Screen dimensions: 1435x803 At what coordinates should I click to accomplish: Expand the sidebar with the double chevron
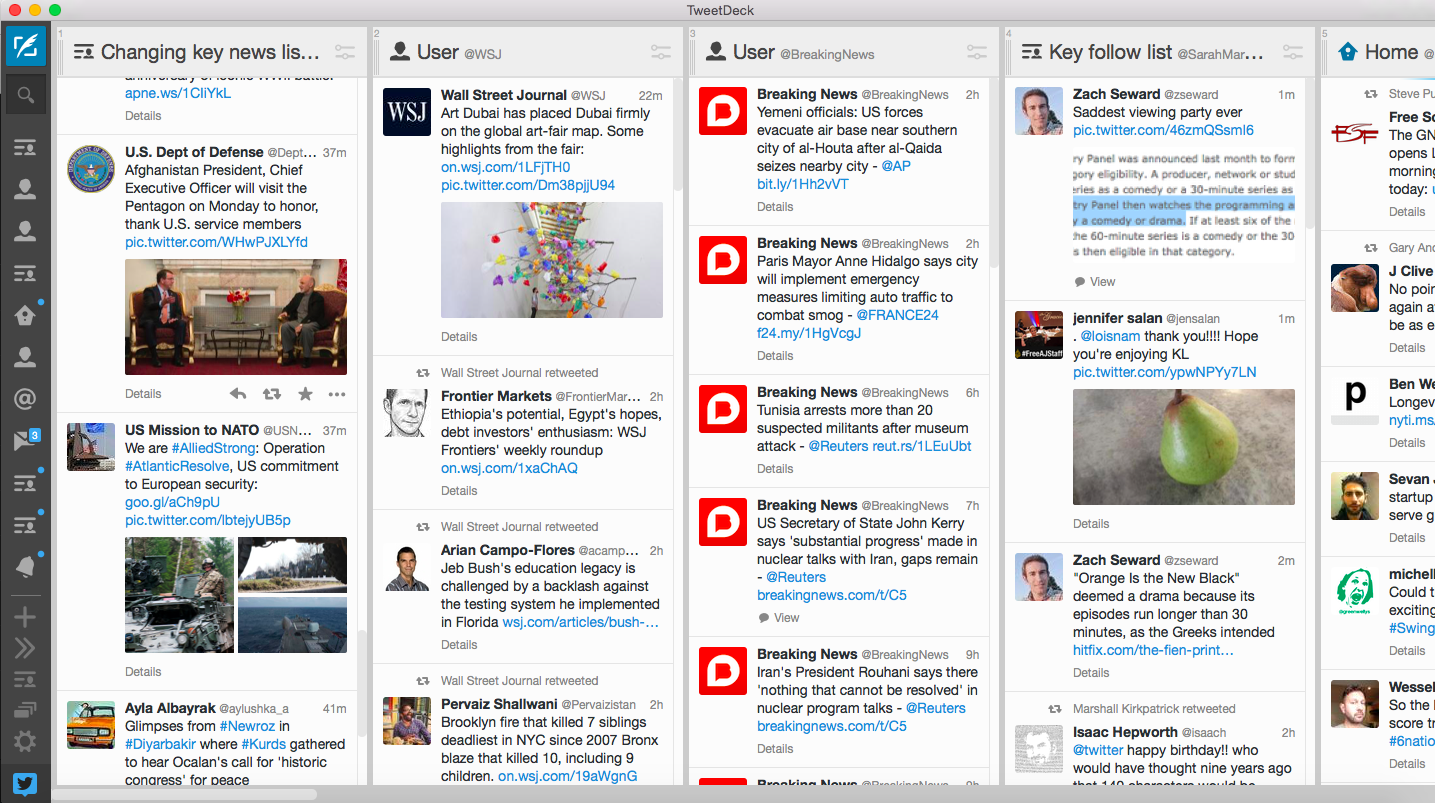25,648
